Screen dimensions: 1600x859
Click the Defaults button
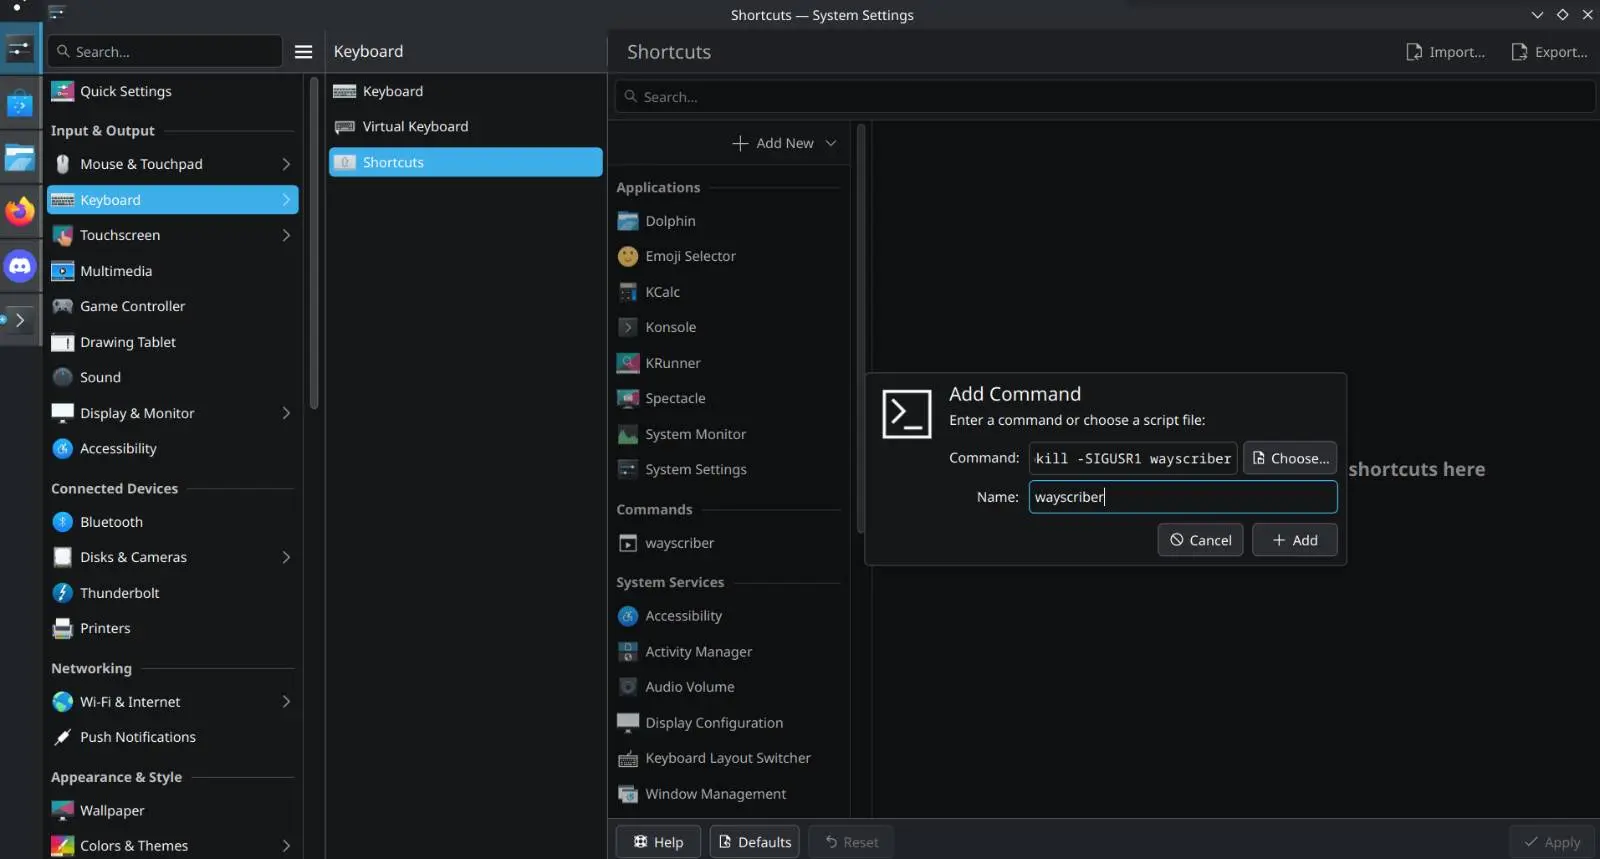755,842
